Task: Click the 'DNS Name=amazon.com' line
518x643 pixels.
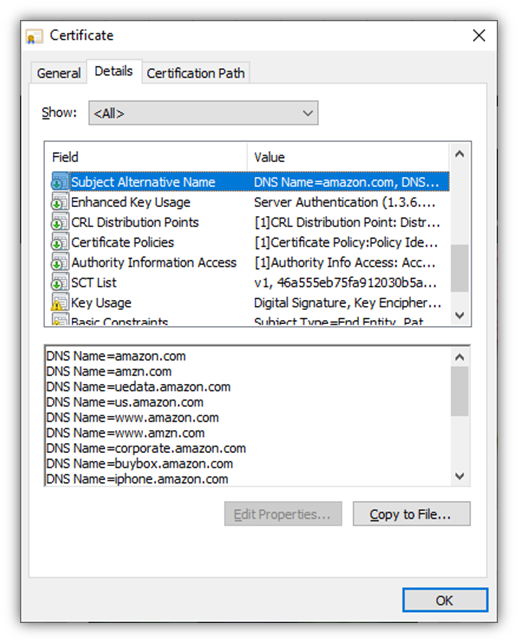Action: coord(116,356)
